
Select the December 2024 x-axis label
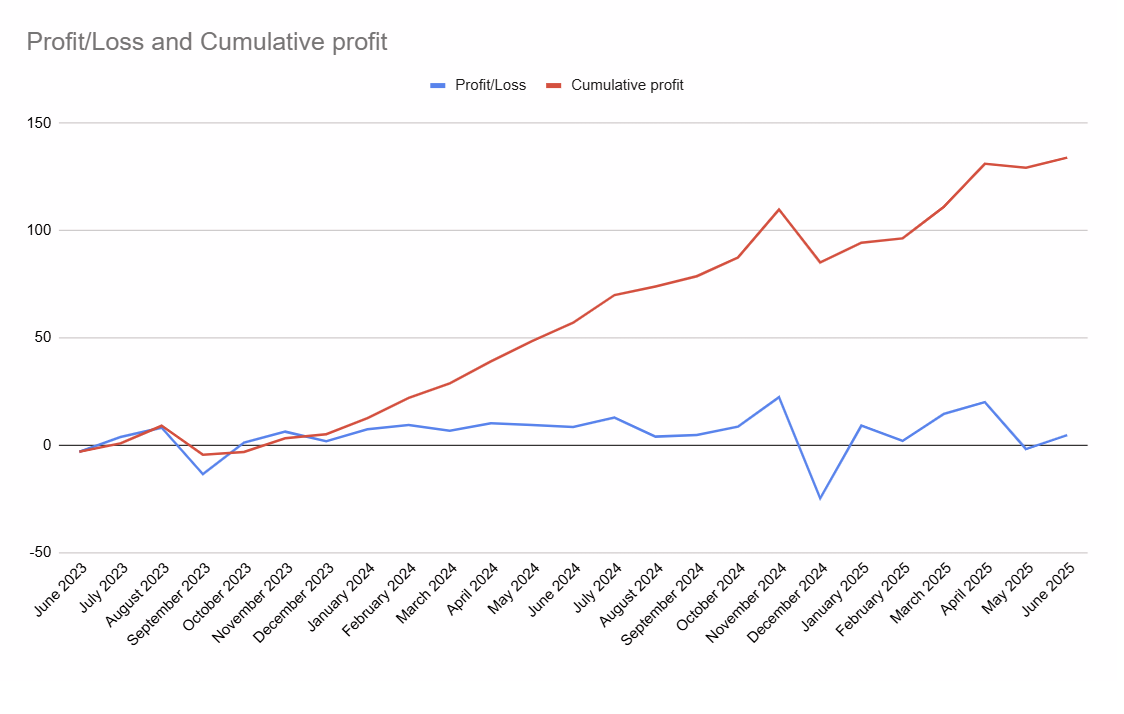point(790,598)
